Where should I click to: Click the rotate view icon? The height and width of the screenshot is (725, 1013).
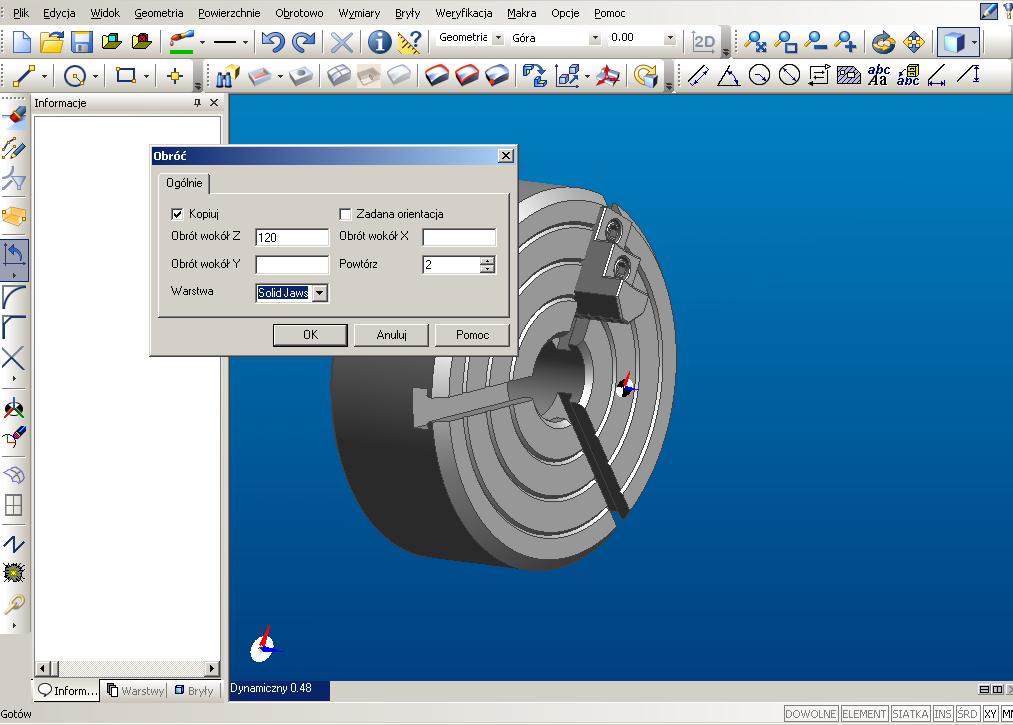coord(883,43)
